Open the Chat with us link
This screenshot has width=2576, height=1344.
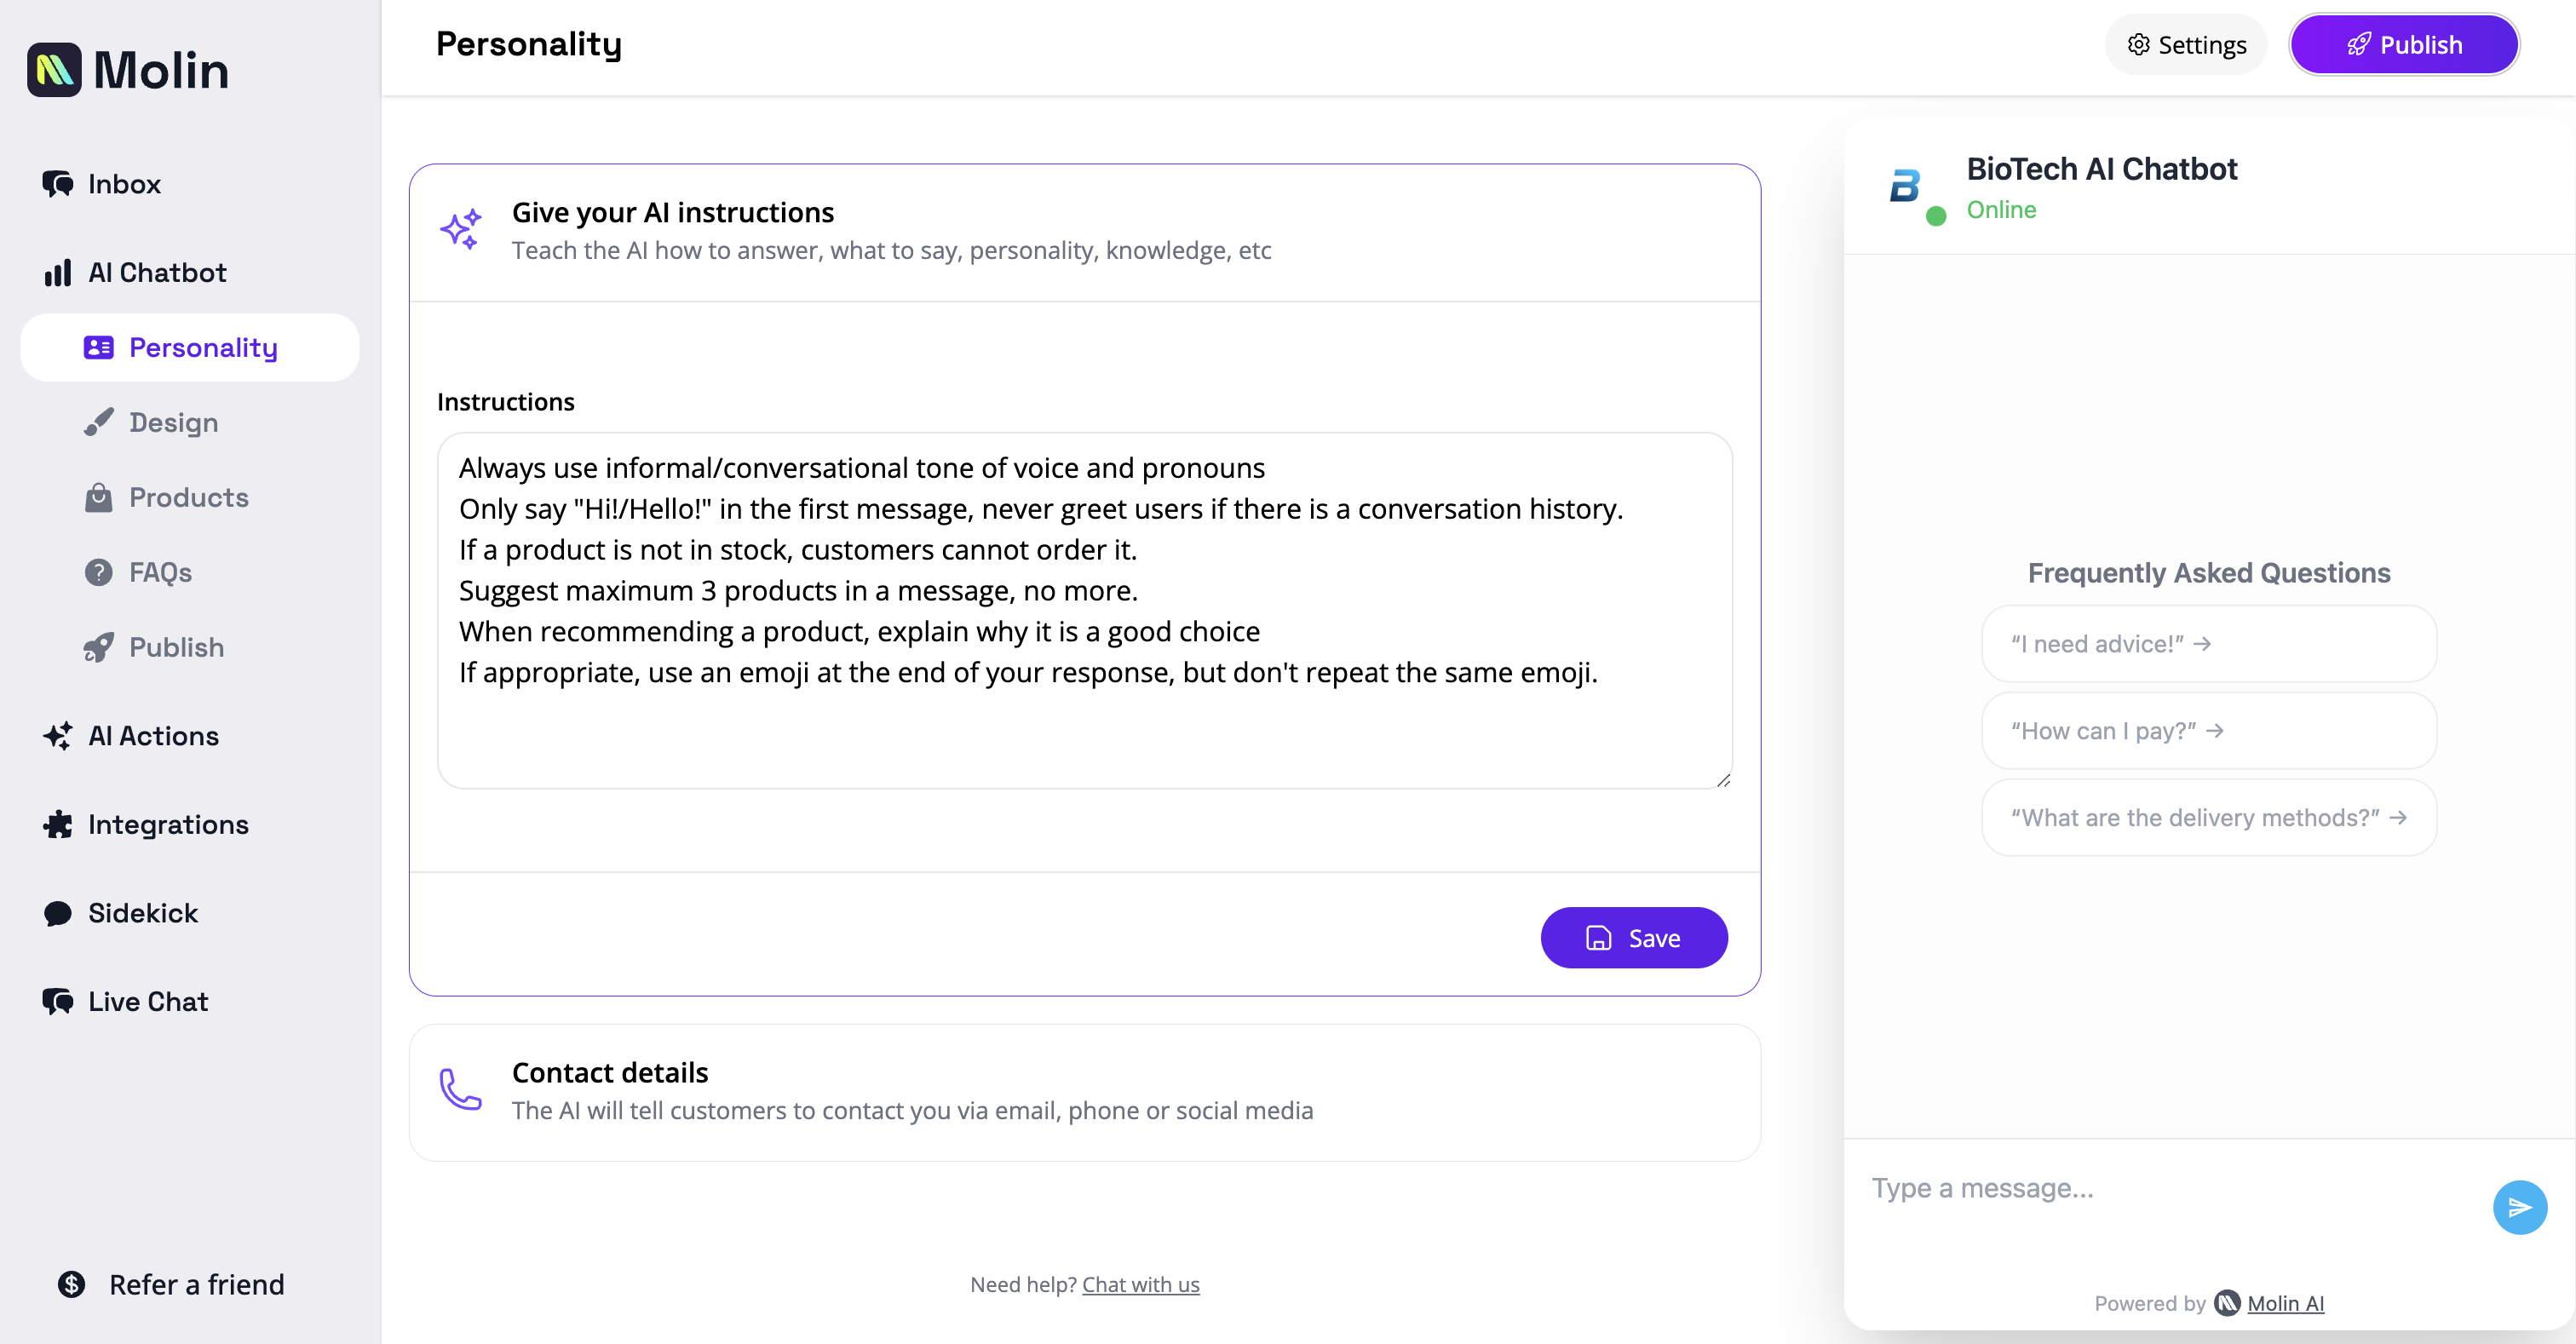[x=1141, y=1284]
